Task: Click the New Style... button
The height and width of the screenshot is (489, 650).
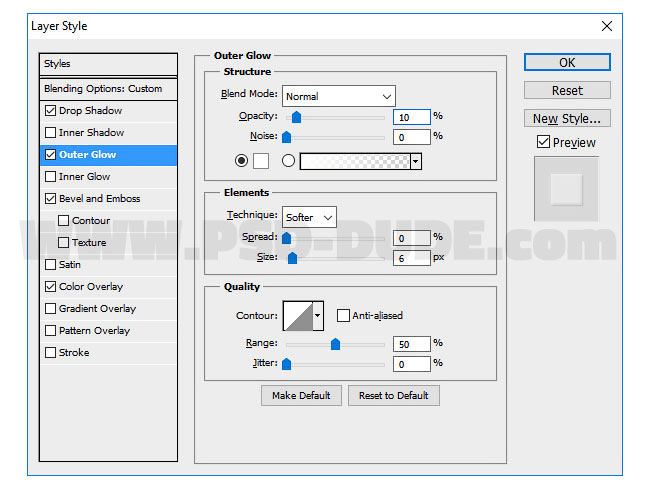Action: 567,118
